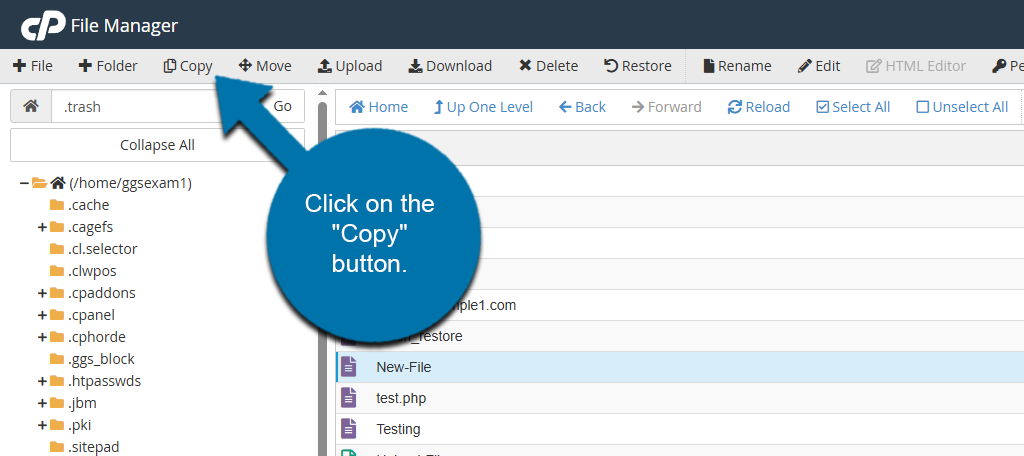The height and width of the screenshot is (456, 1024).
Task: Collapse the /home/ggsexam1 root node
Action: 24,183
